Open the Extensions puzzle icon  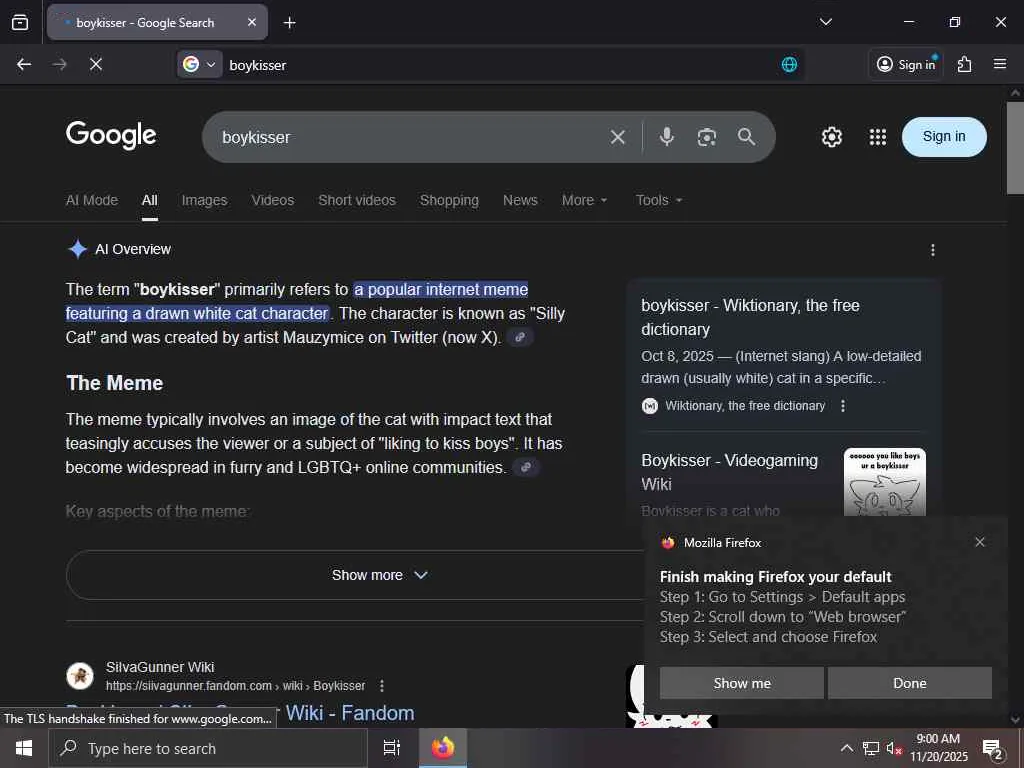point(965,64)
